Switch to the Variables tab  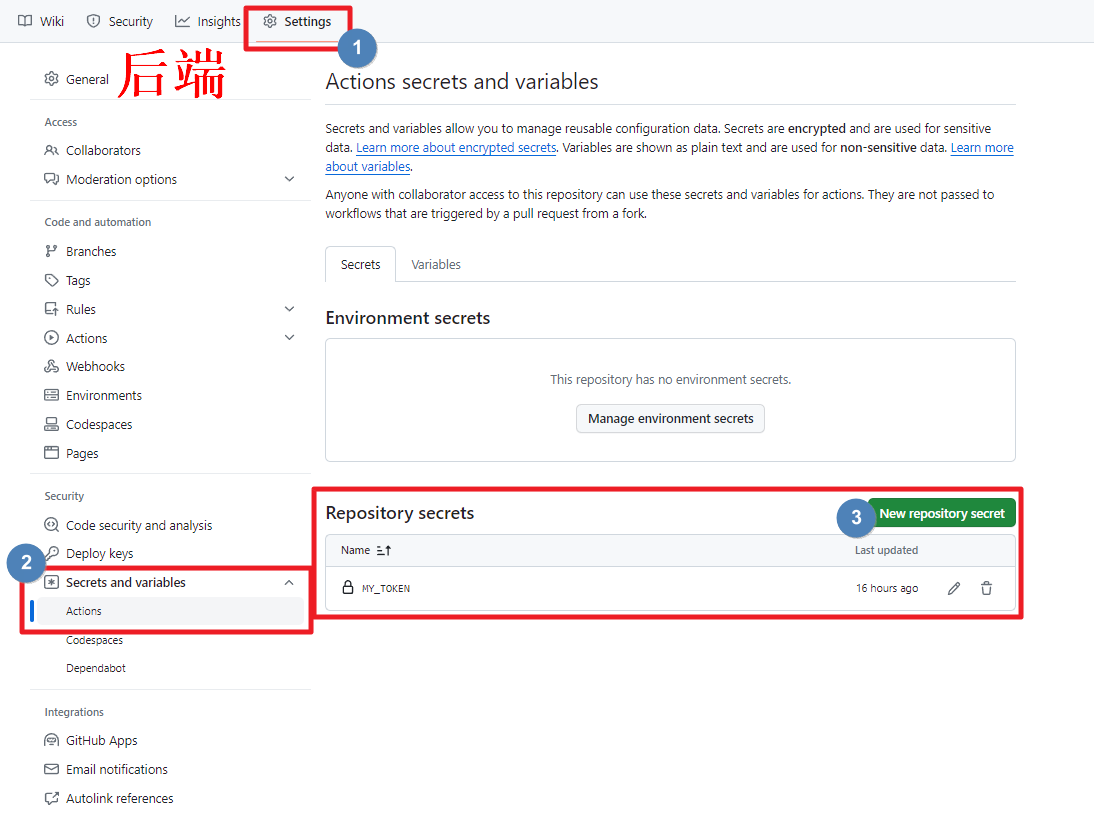pos(436,265)
